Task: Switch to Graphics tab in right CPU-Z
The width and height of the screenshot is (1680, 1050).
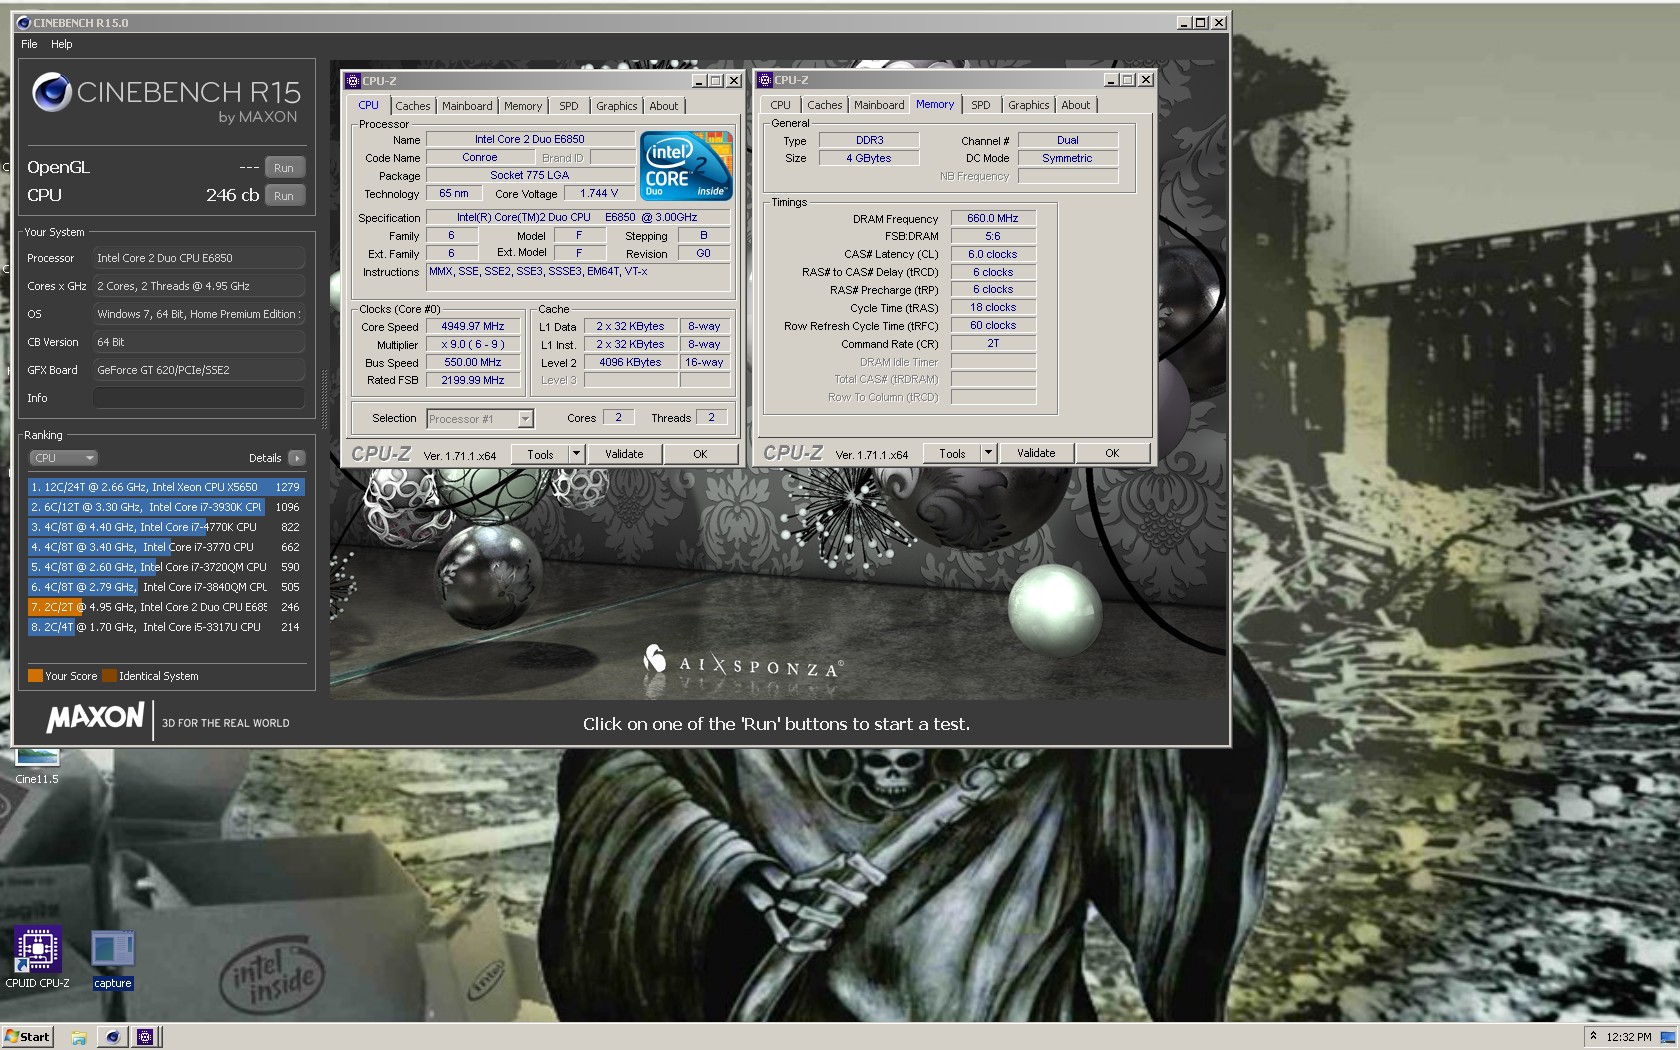Action: 1029,105
